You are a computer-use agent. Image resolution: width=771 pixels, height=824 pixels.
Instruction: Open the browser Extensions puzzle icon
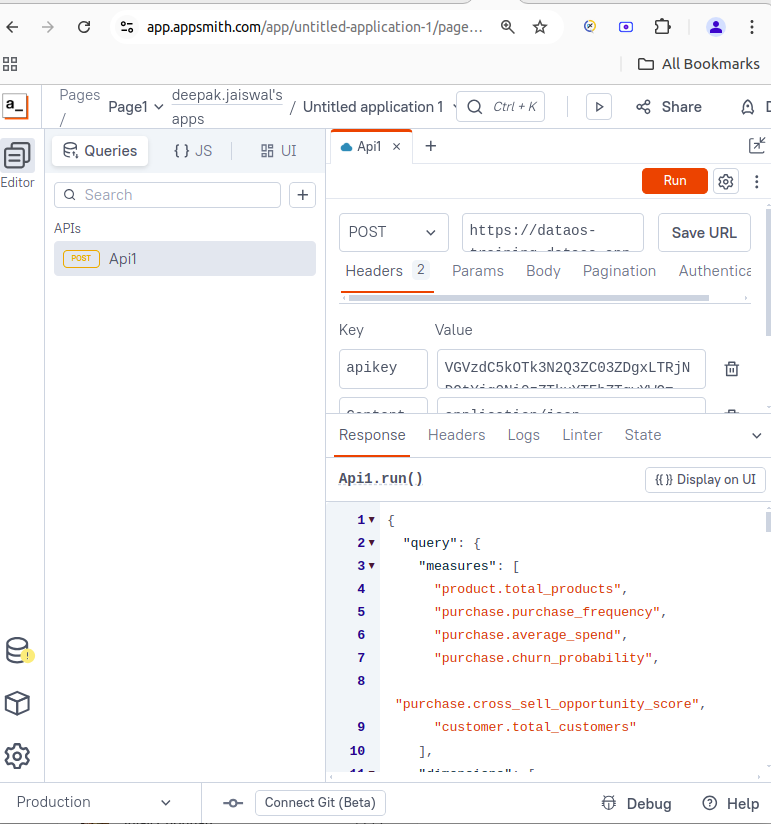coord(662,27)
